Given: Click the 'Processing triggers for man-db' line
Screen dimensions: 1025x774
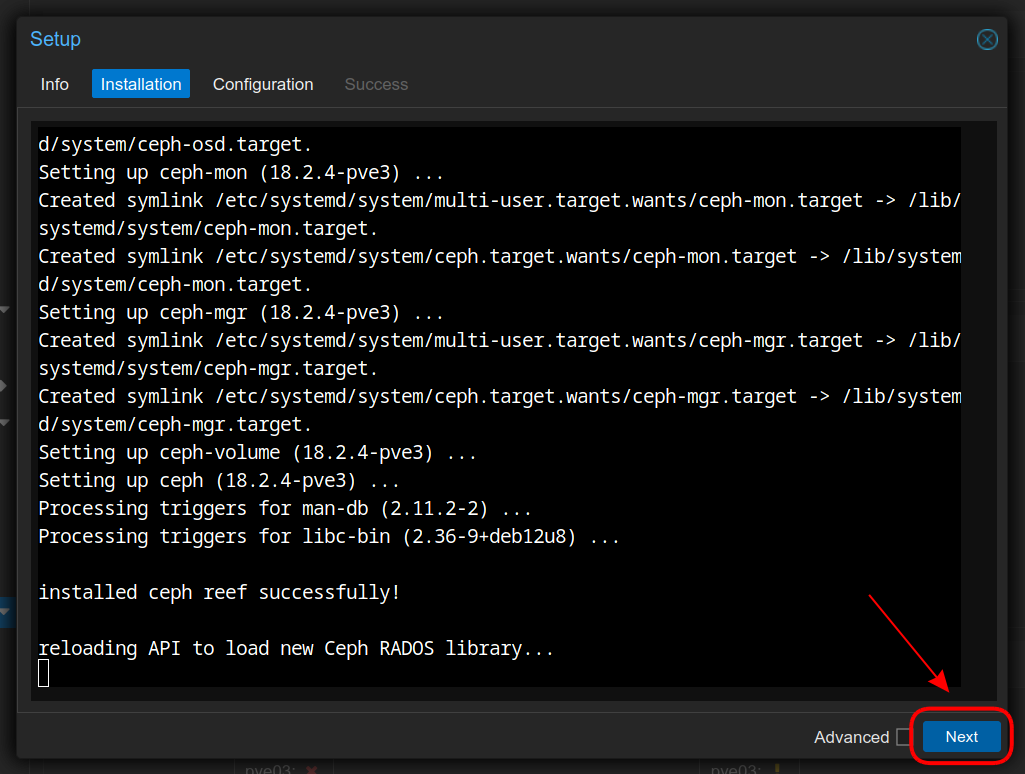Looking at the screenshot, I should (285, 508).
